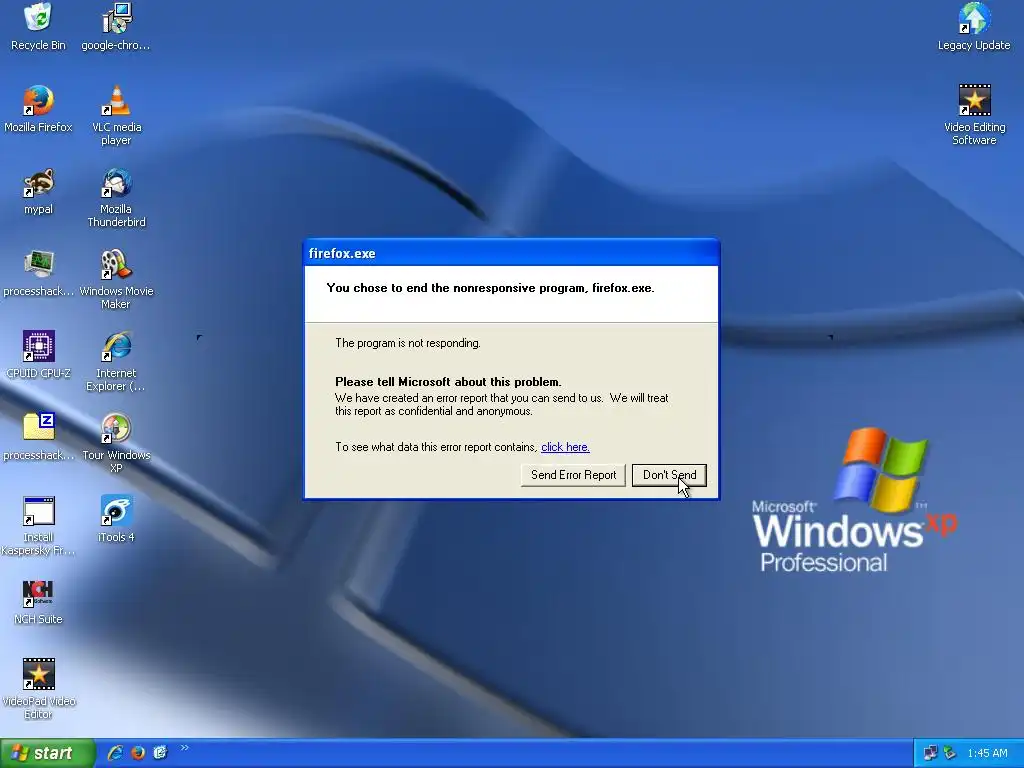Launch Firefox from Quick Launch bar
The image size is (1024, 768).
[138, 753]
